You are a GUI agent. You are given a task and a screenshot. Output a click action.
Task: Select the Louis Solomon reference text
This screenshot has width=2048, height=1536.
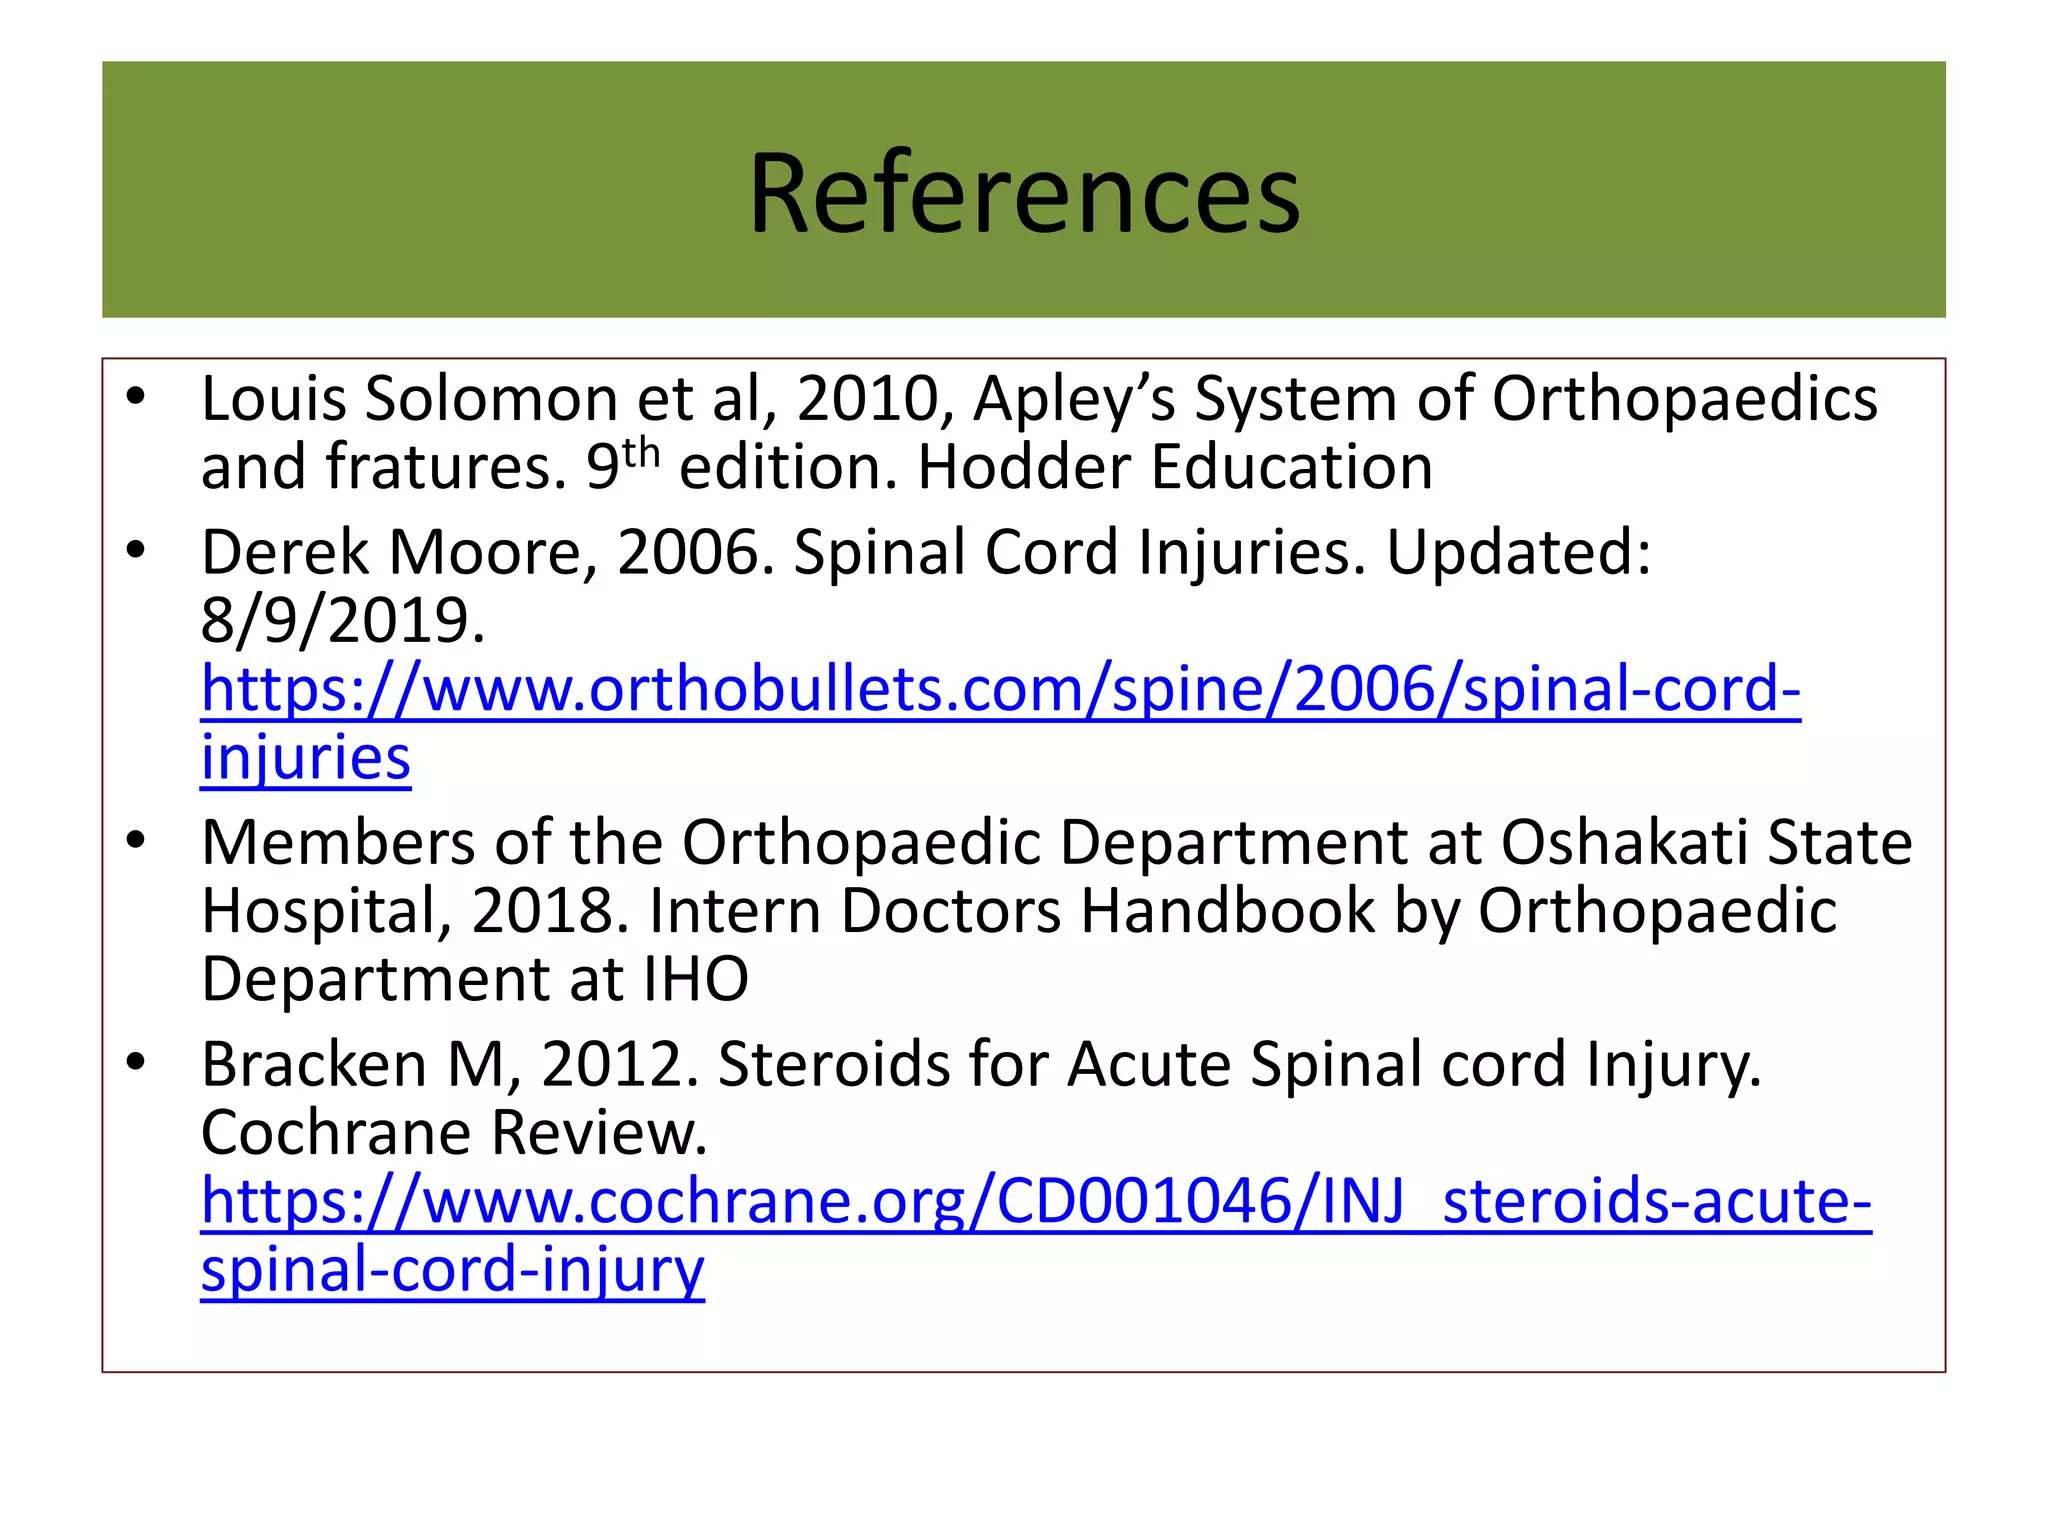1040,432
